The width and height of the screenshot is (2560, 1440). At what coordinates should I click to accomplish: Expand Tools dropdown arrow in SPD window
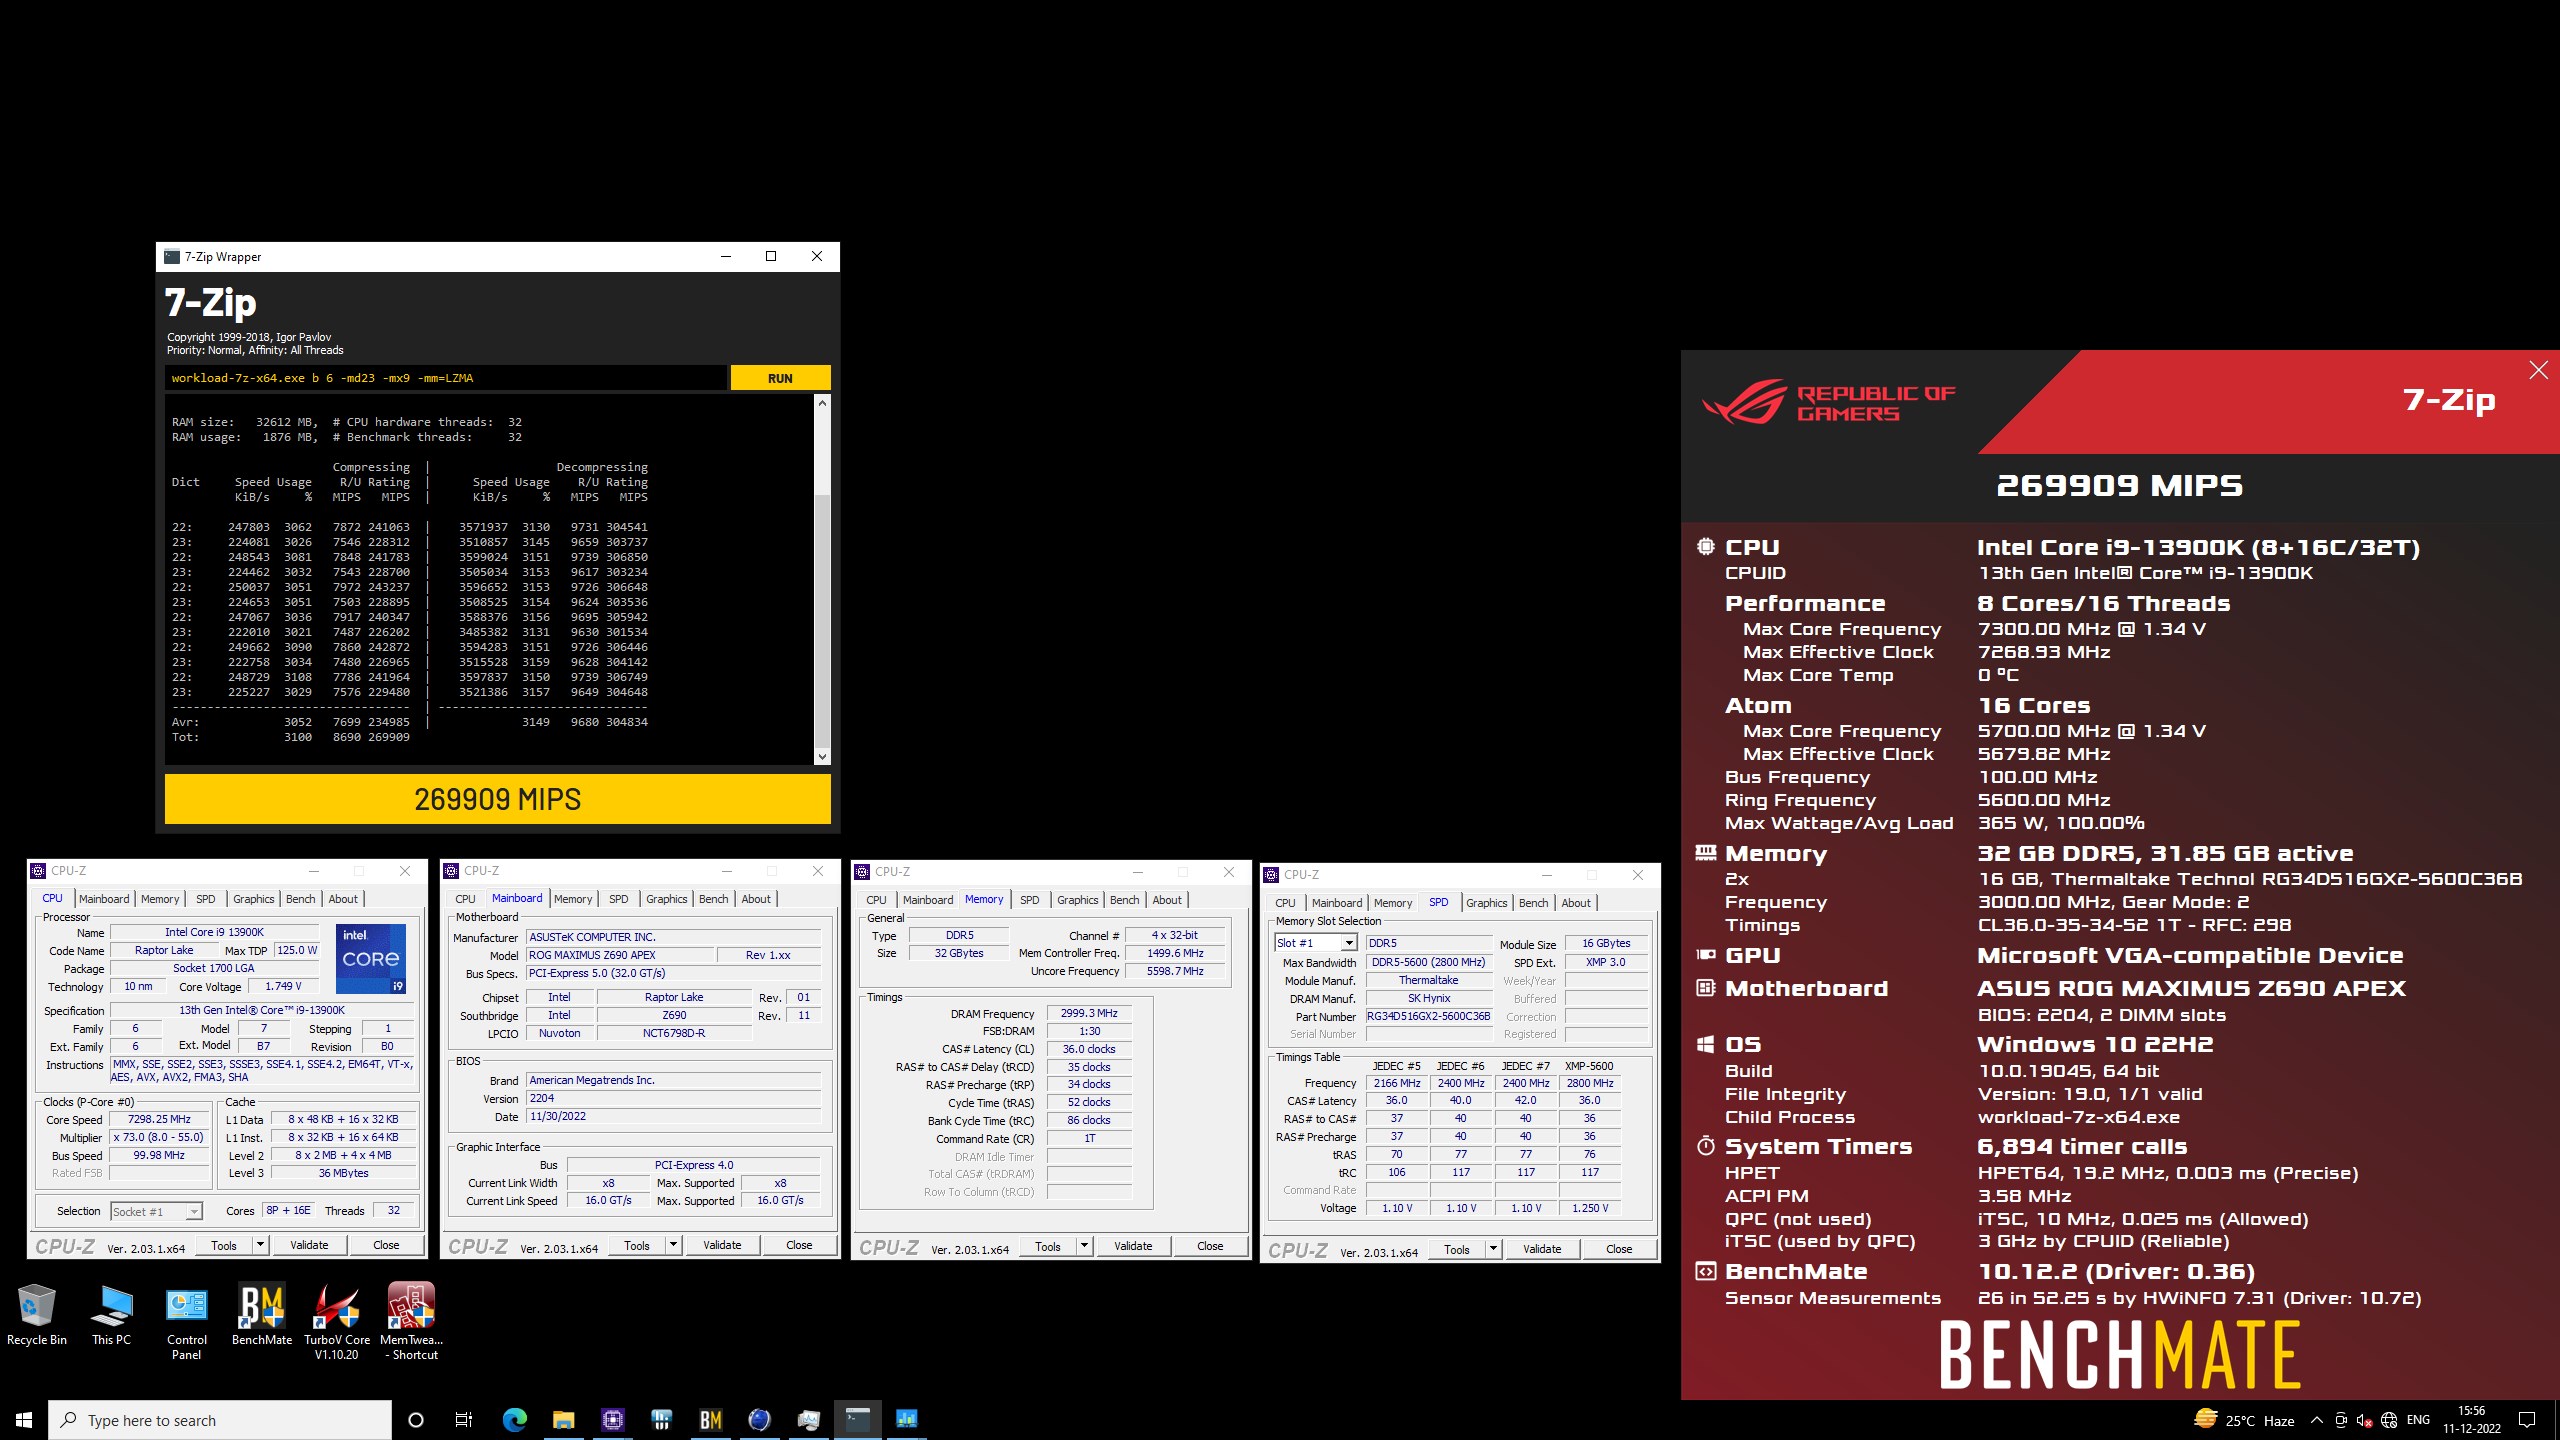pos(1493,1249)
